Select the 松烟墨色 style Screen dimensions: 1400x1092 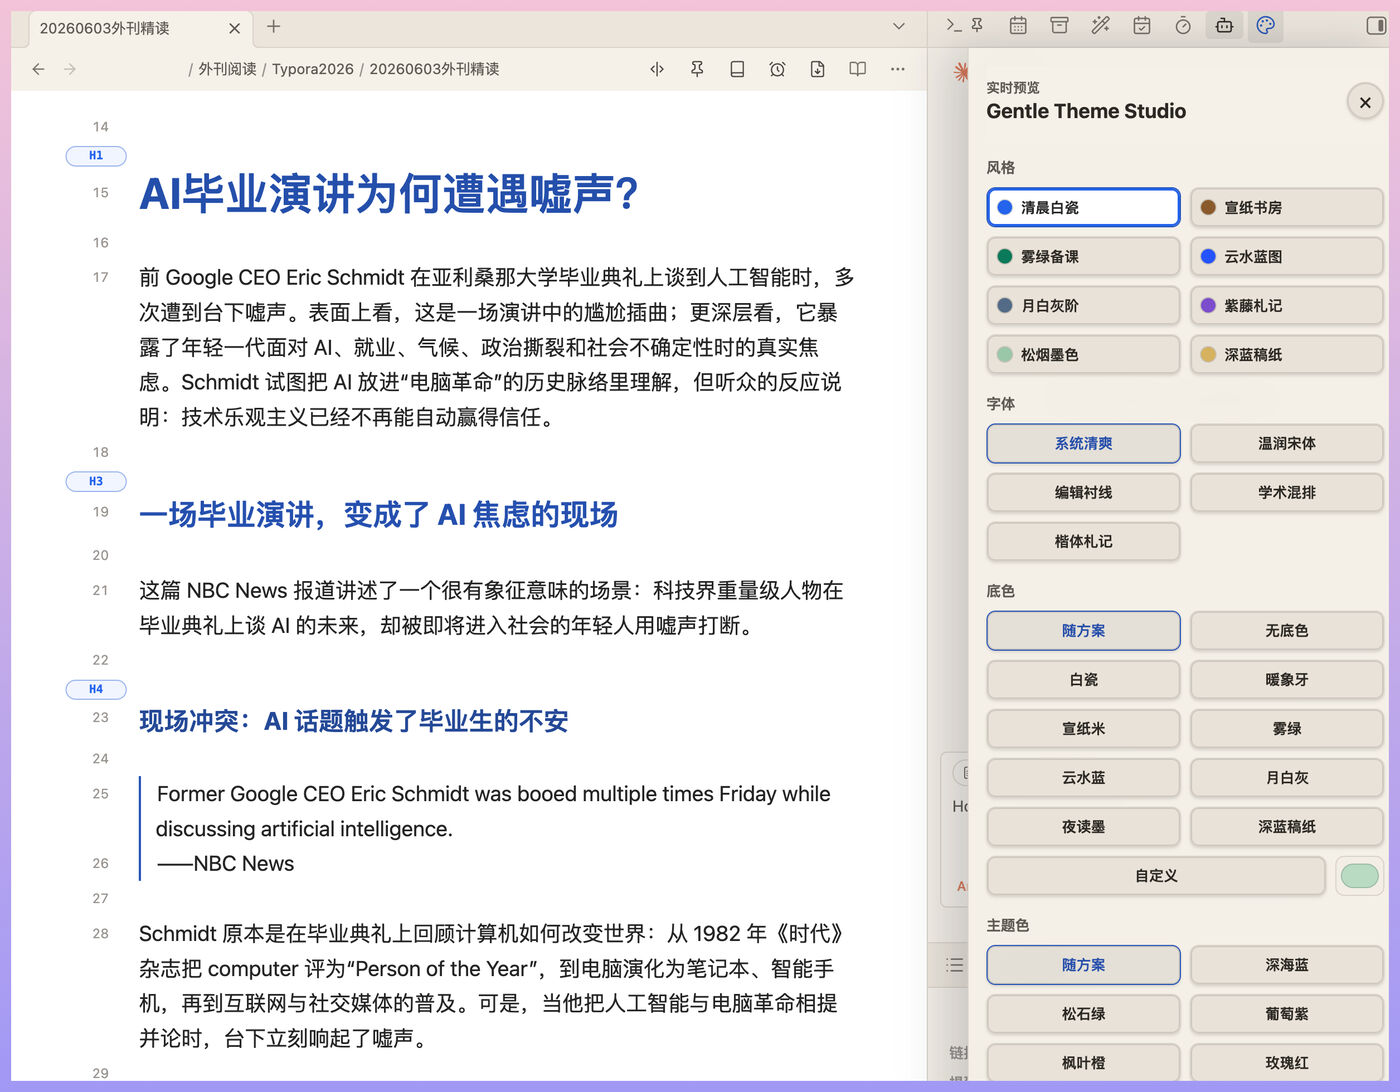coord(1084,355)
